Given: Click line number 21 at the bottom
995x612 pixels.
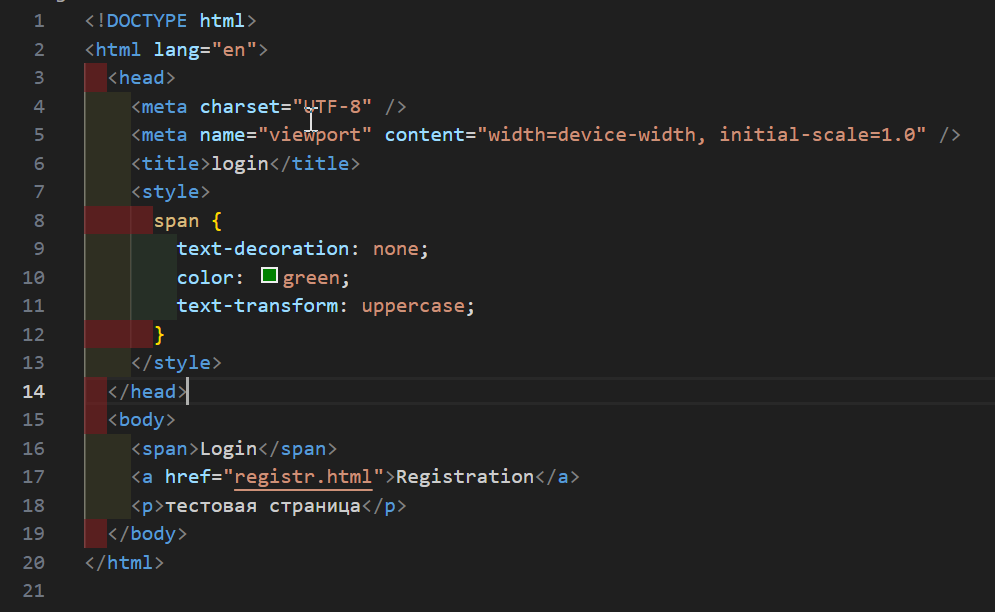Looking at the screenshot, I should (33, 591).
